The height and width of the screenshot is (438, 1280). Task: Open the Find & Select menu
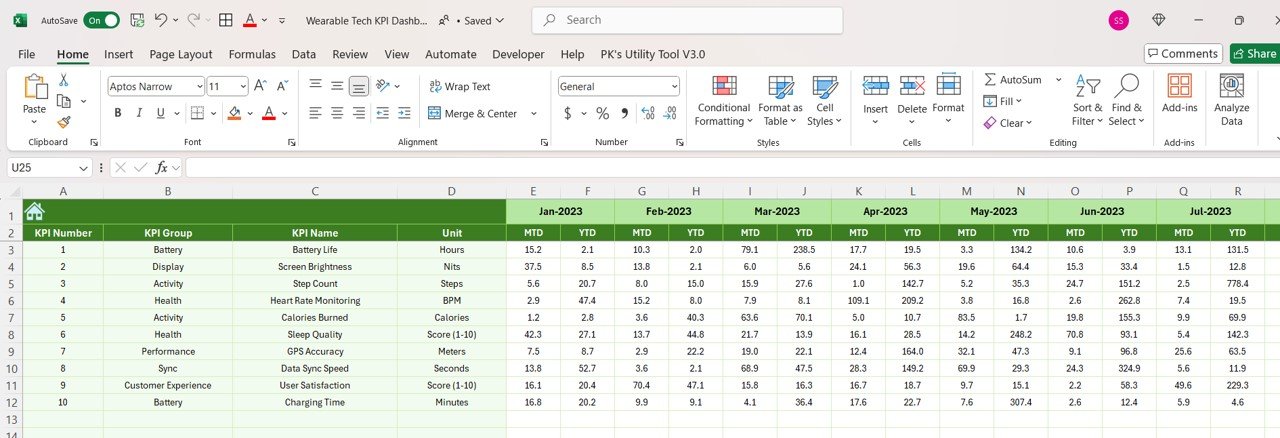coord(1126,100)
